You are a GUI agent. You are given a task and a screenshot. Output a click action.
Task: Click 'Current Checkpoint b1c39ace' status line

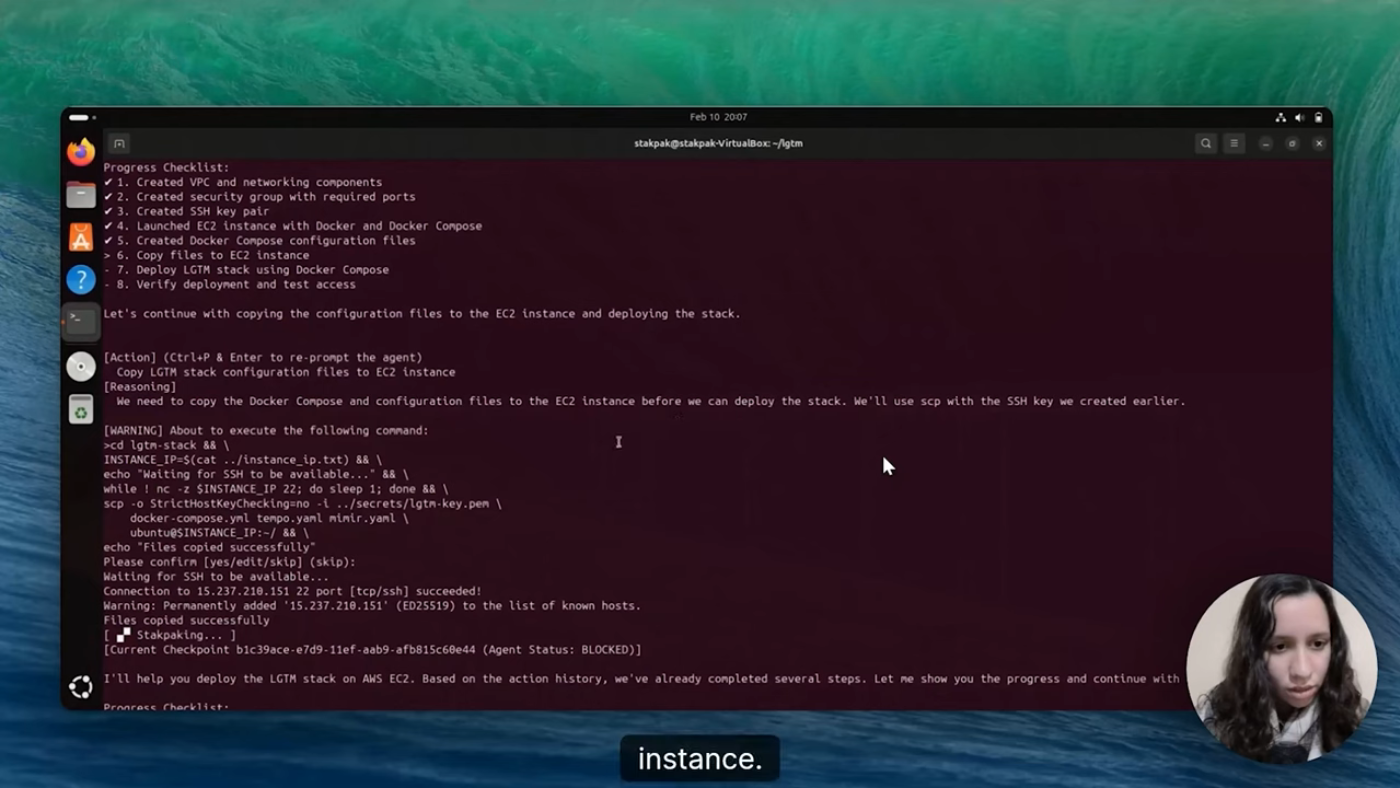372,649
